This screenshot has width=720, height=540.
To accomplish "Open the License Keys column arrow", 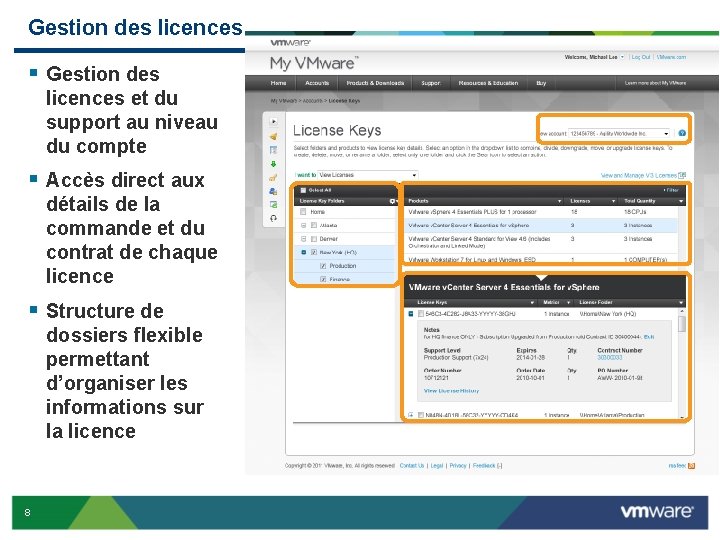I will (532, 303).
